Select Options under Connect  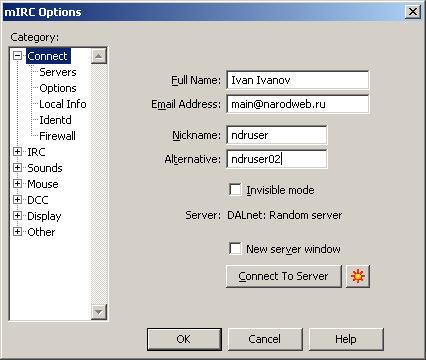click(x=58, y=88)
